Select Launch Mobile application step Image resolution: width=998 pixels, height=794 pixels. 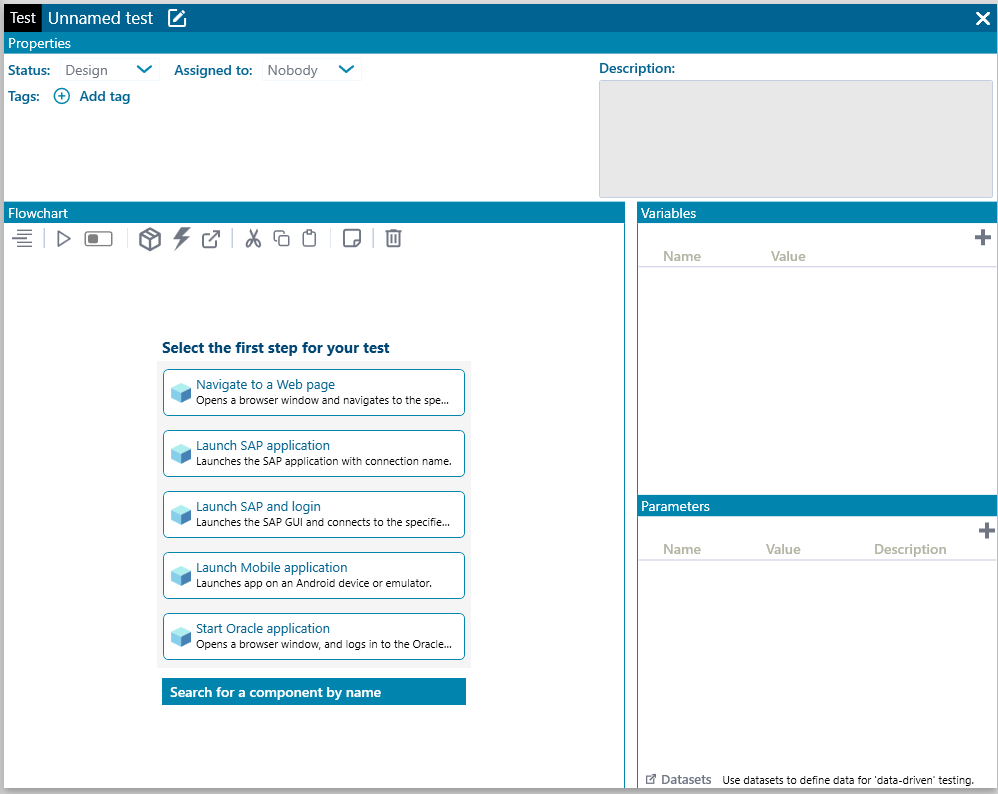[314, 576]
